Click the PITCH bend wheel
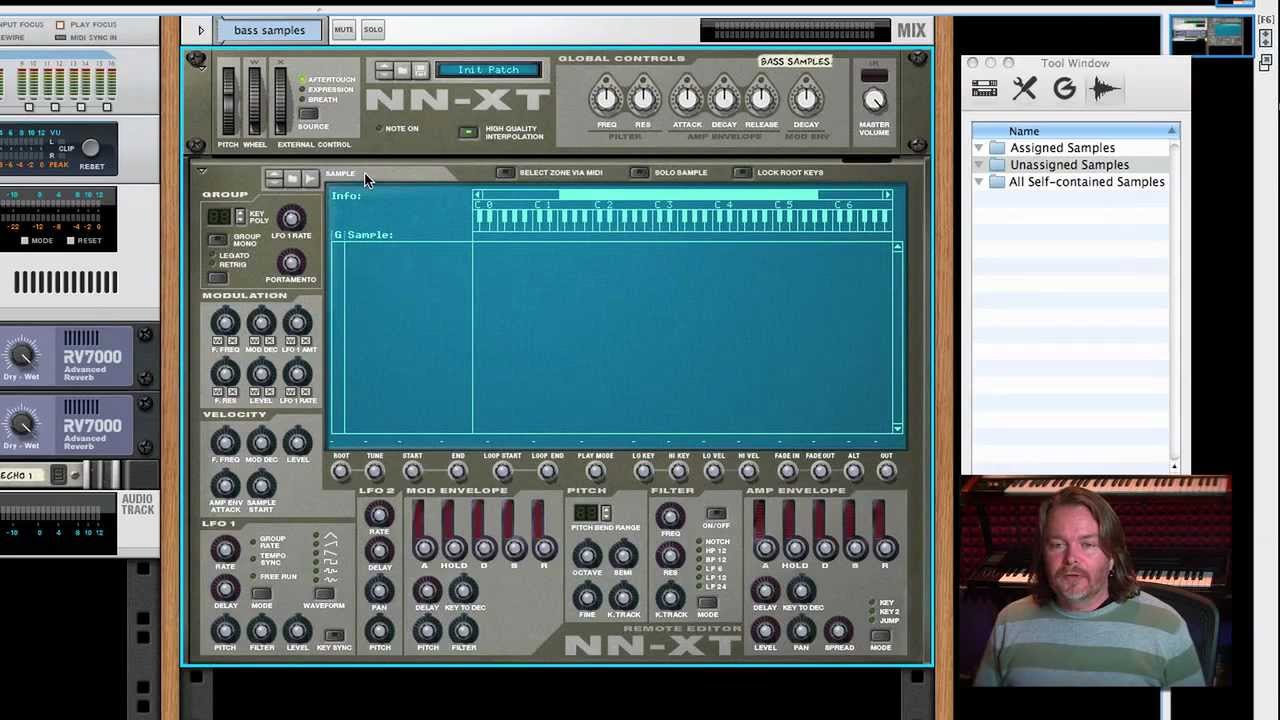The image size is (1280, 720). click(x=229, y=99)
